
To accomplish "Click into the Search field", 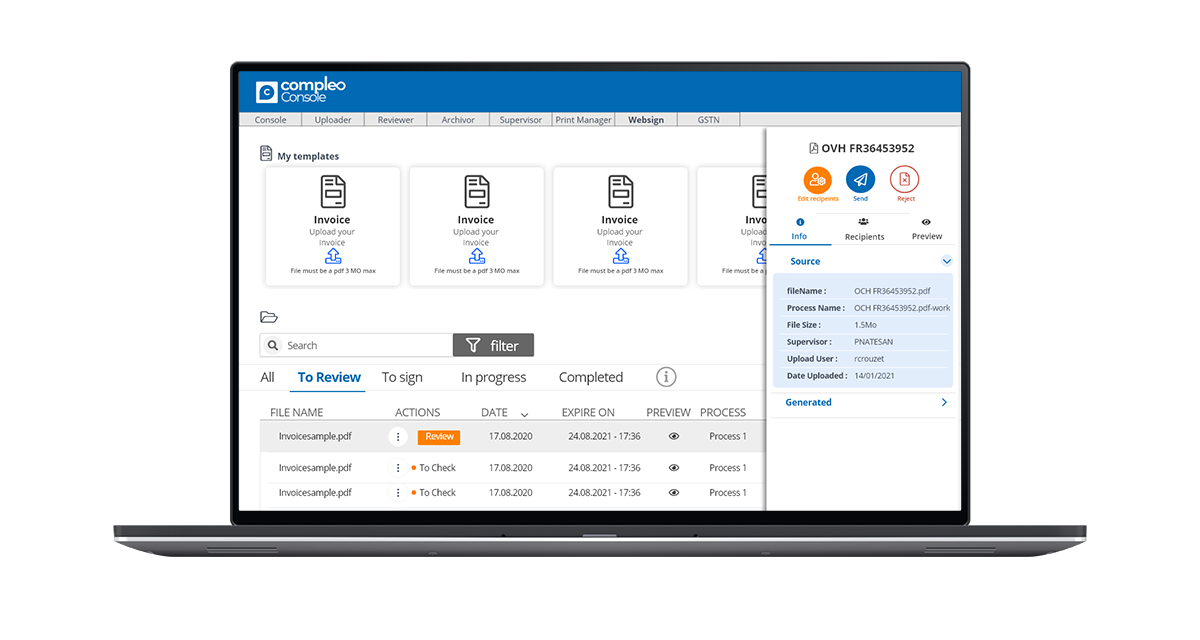I will tap(356, 345).
